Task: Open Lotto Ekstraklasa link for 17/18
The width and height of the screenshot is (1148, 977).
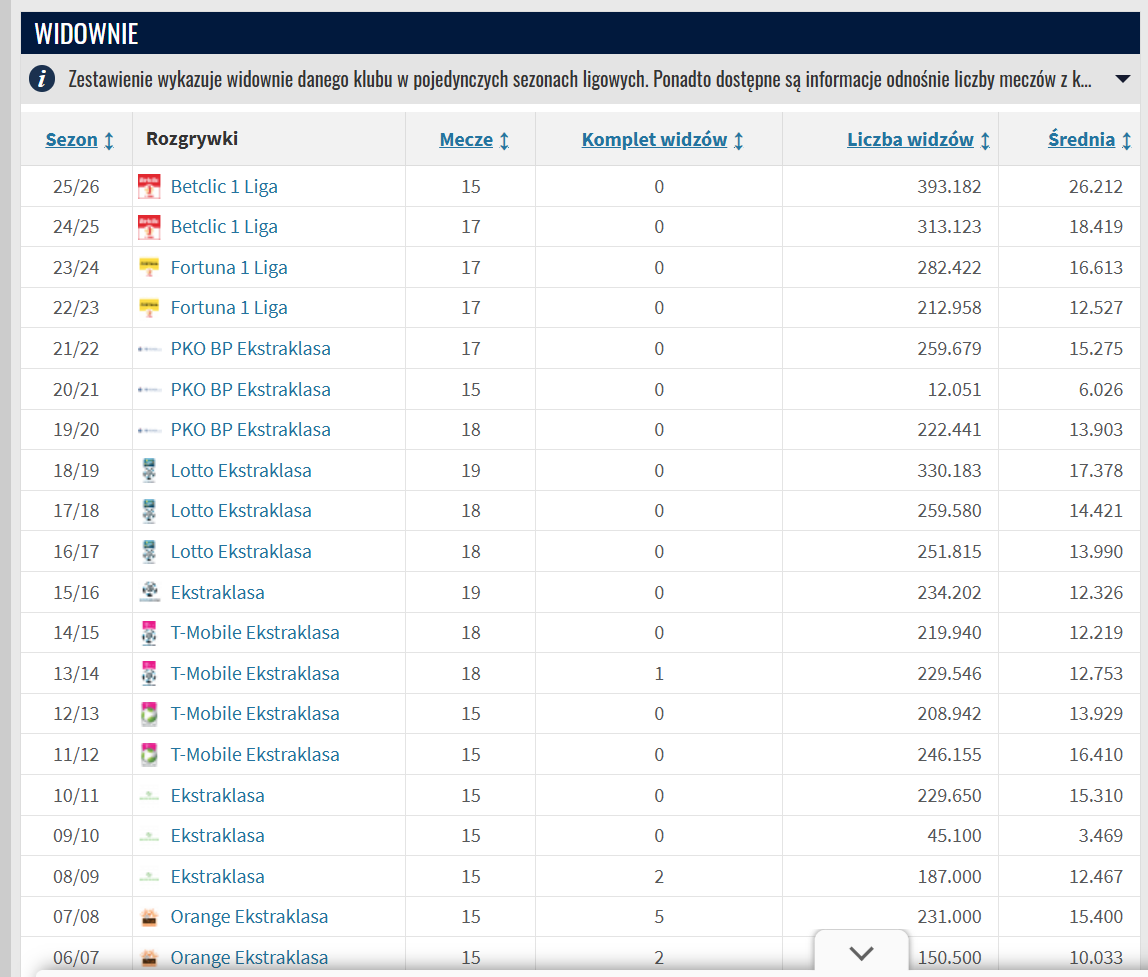Action: (241, 510)
